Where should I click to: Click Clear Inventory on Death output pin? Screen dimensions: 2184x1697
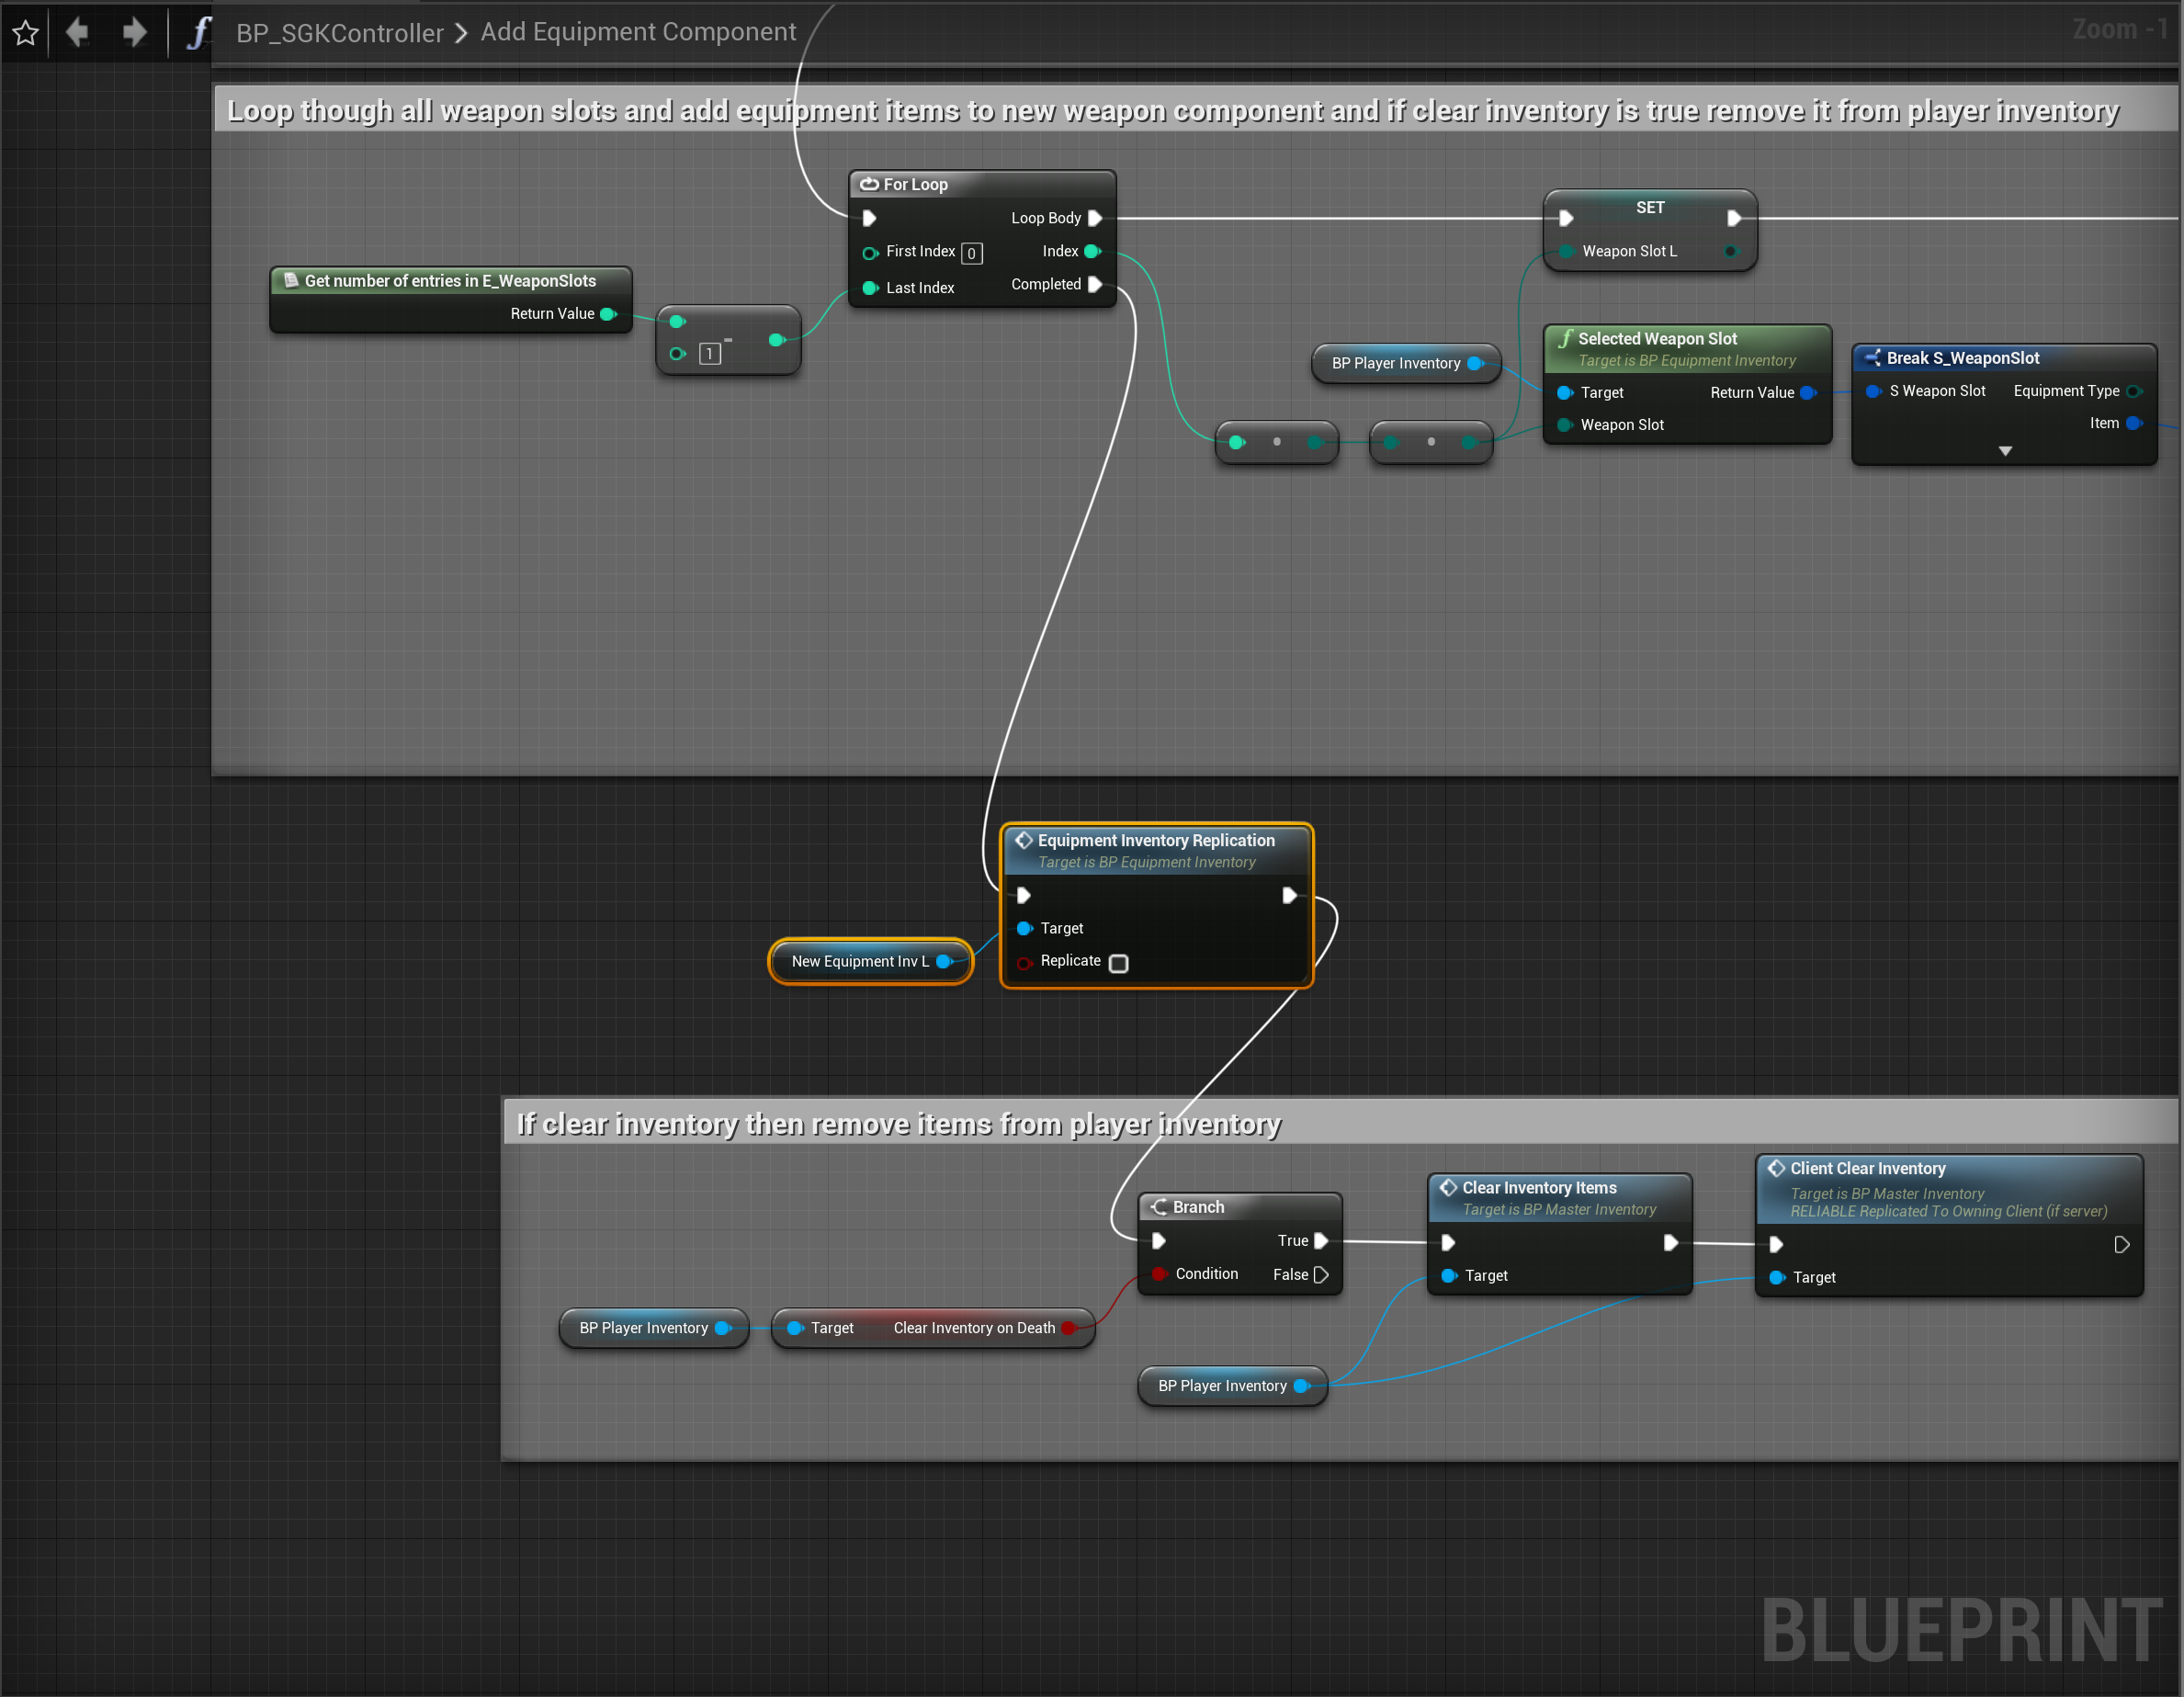(1068, 1328)
